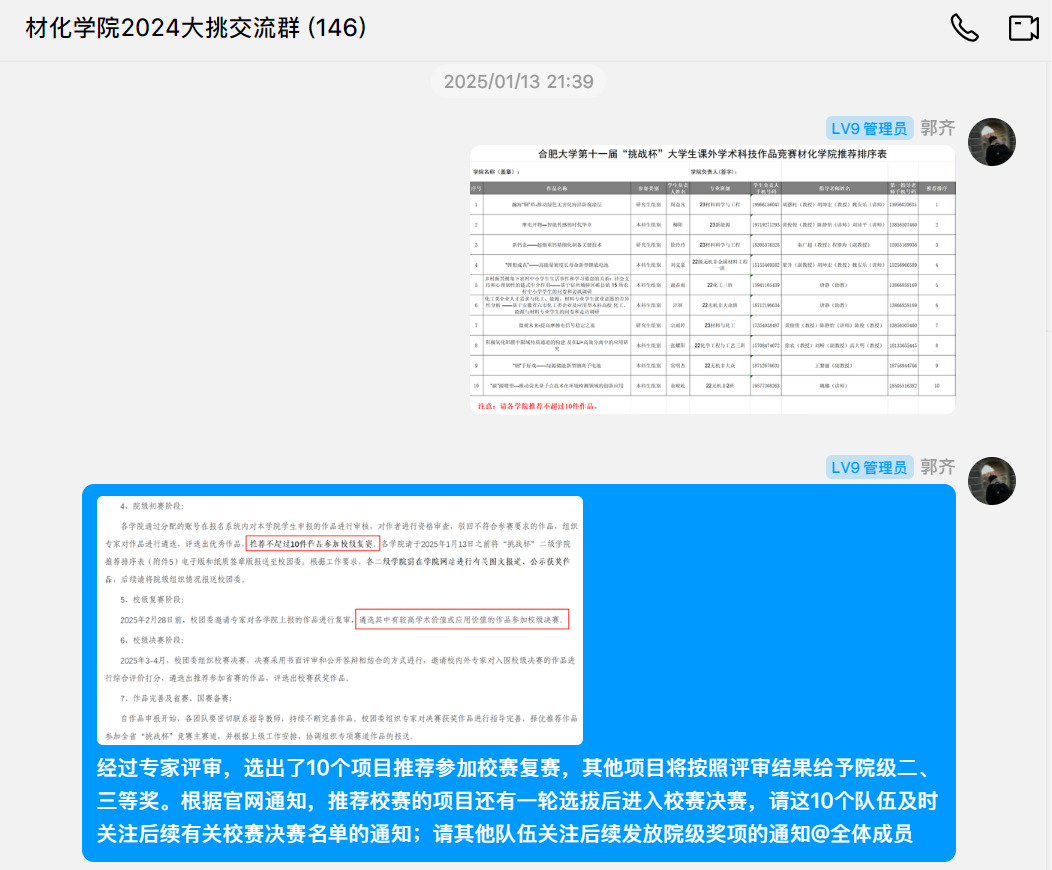Screen dimensions: 1052x870
Task: Click sender name 郭齐 above the blue message
Action: [937, 467]
